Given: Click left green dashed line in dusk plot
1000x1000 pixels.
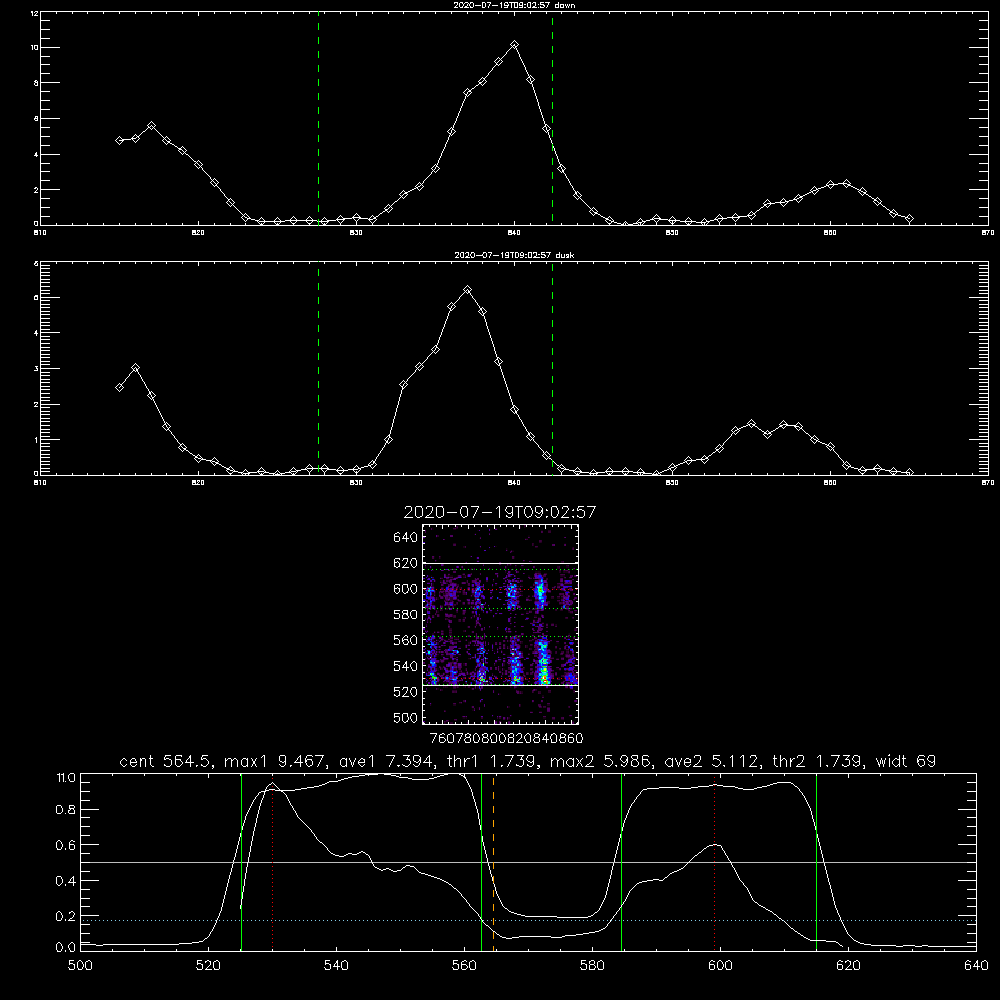Looking at the screenshot, I should pos(318,369).
